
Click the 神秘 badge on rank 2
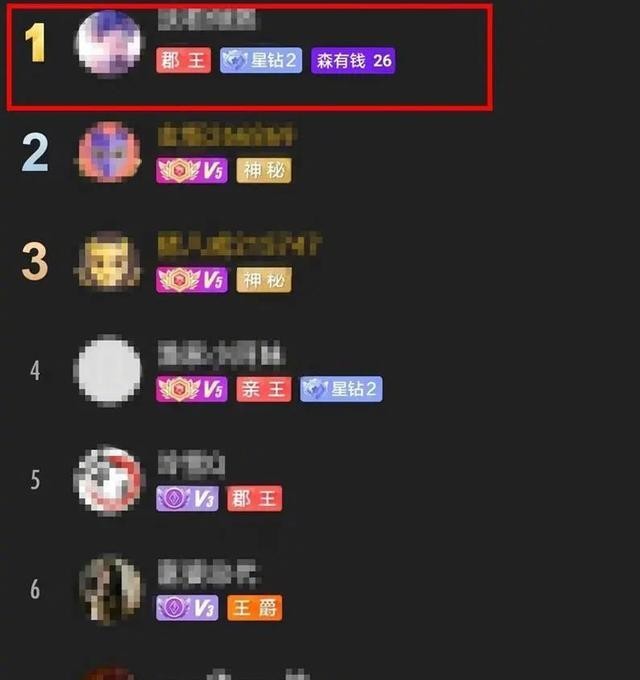point(264,170)
